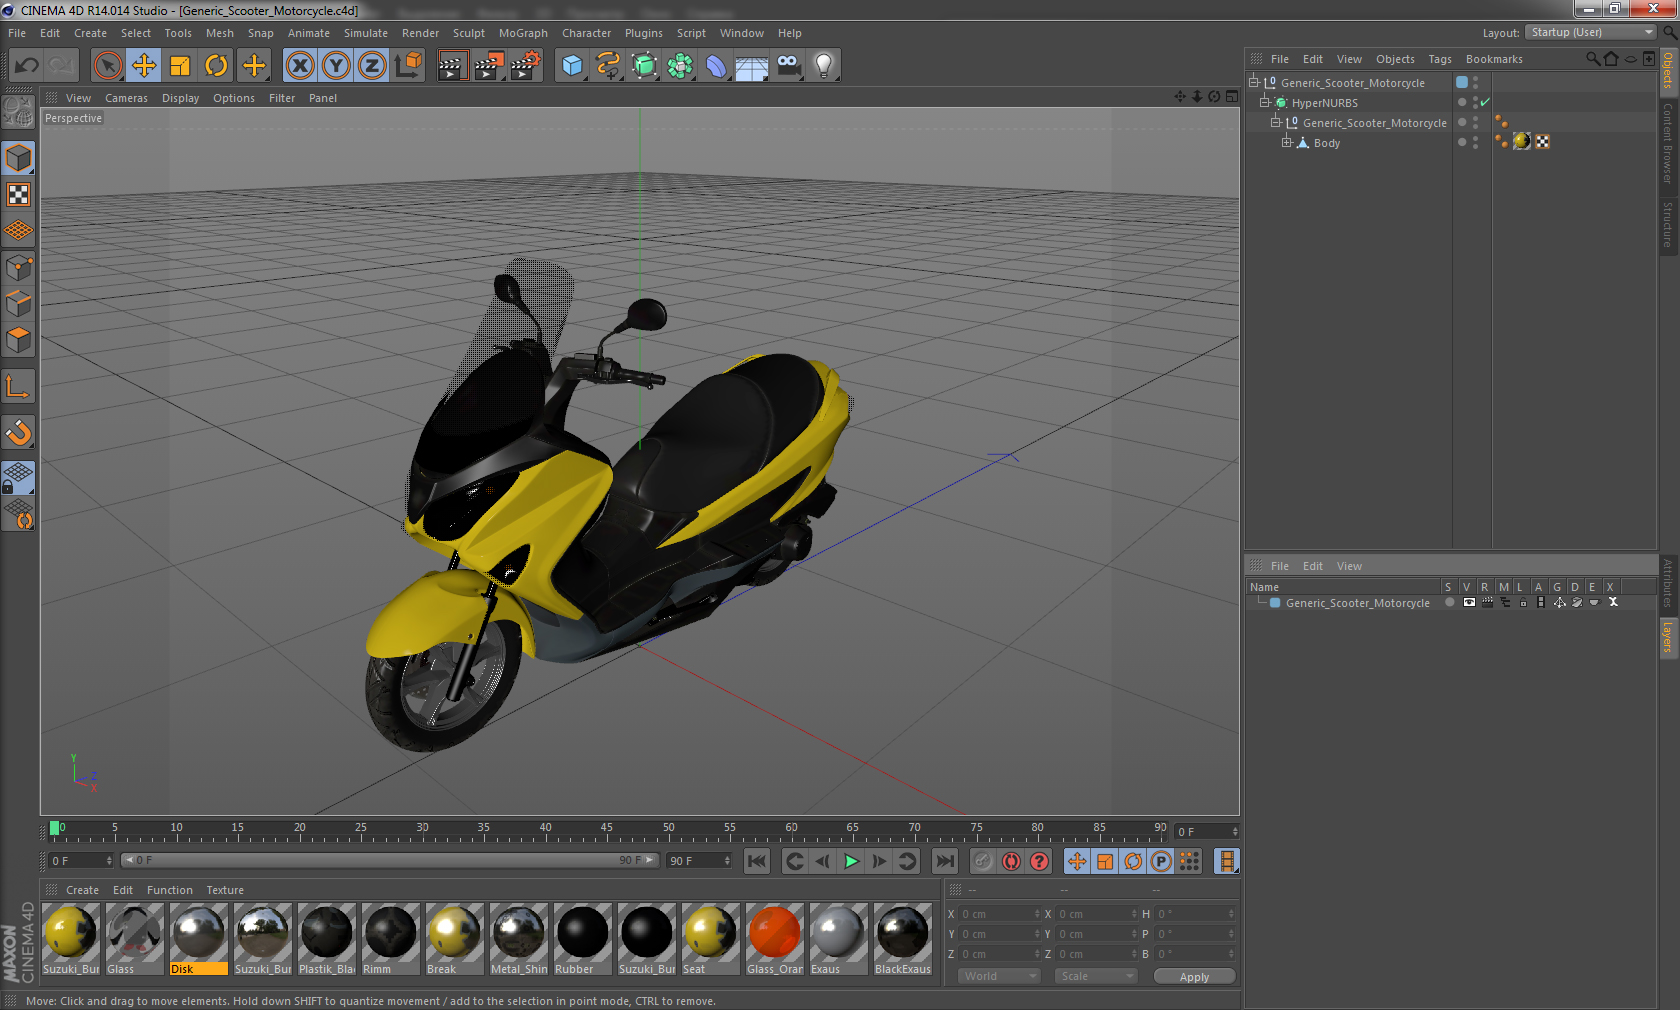The width and height of the screenshot is (1680, 1010).
Task: Open viewport Cameras menu
Action: coord(126,98)
